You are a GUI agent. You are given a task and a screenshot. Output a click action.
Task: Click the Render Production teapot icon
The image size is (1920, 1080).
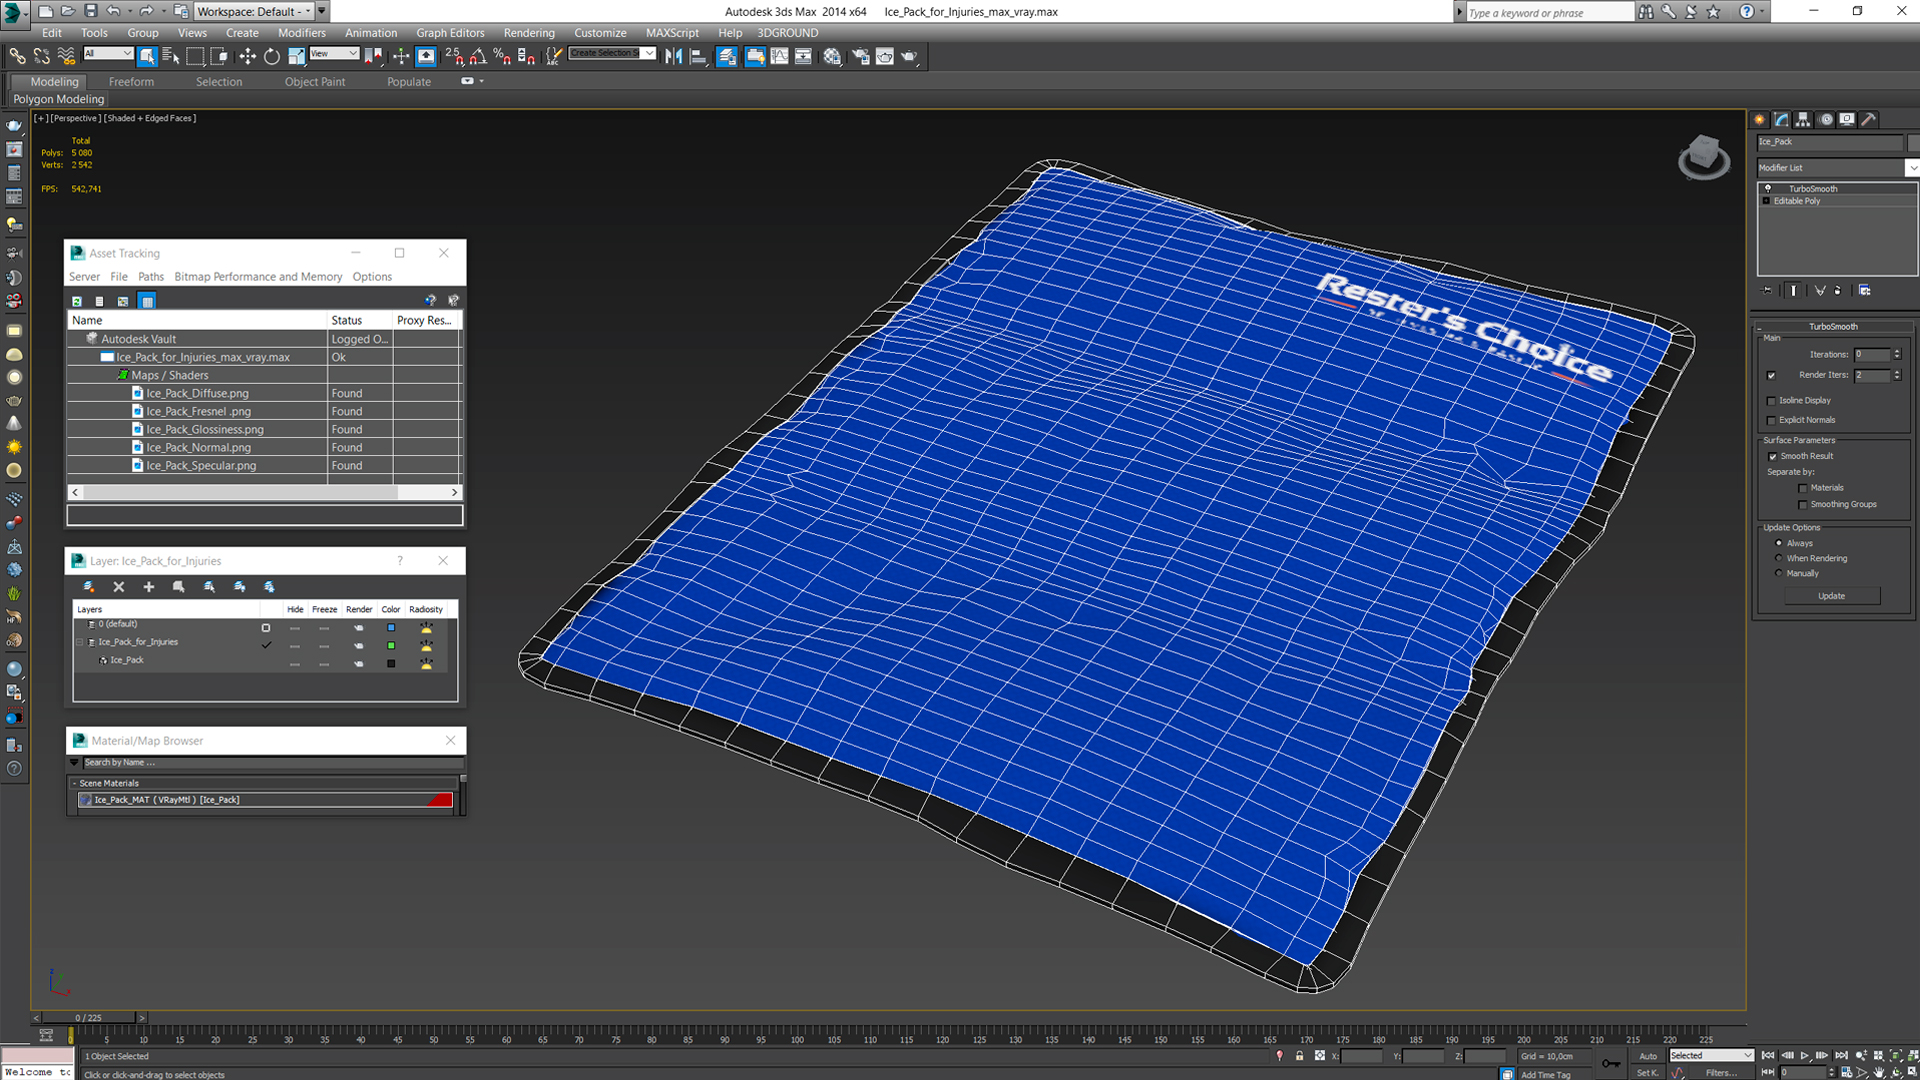point(909,56)
